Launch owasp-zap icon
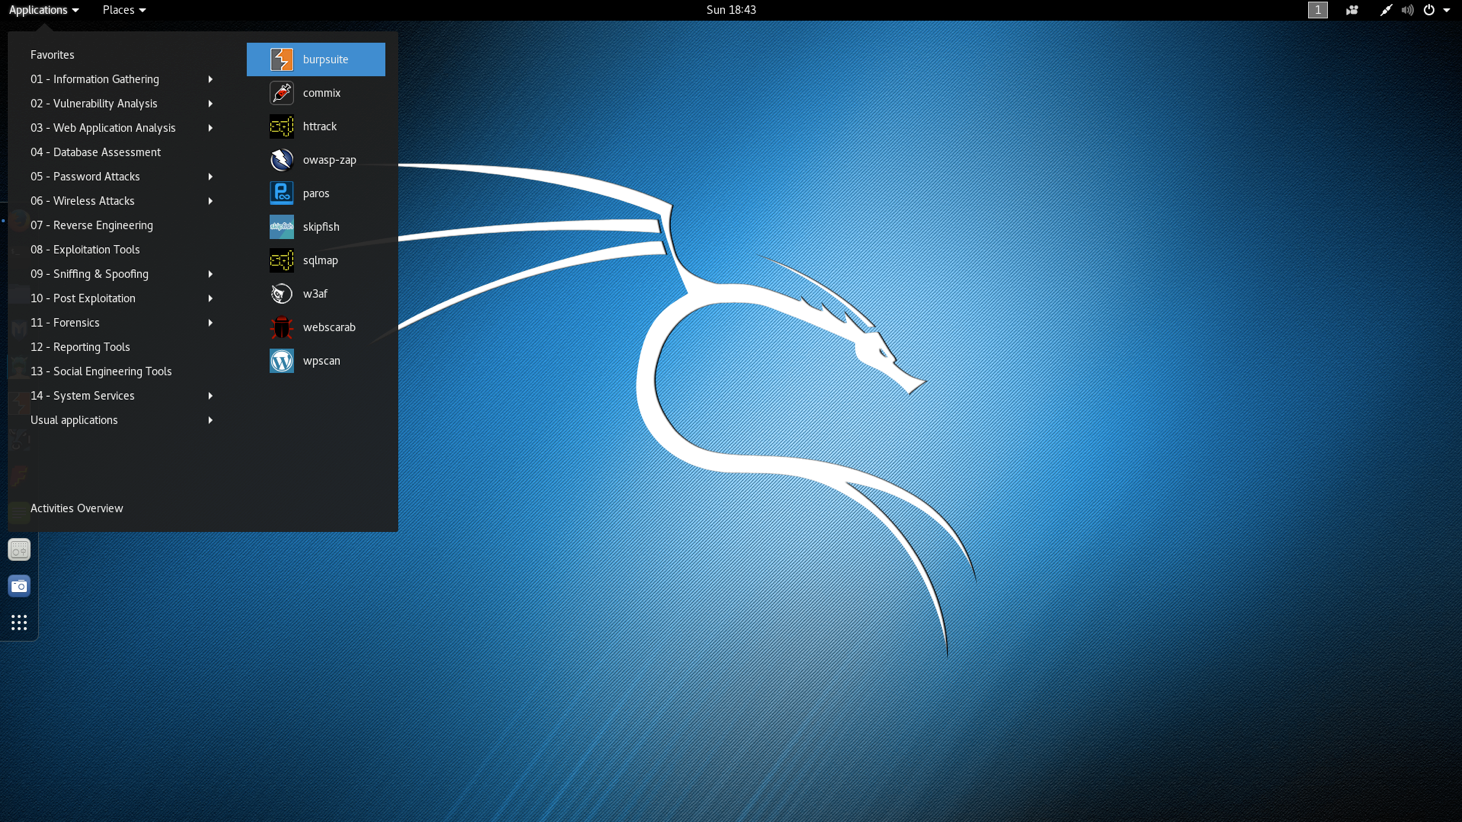 pyautogui.click(x=281, y=160)
